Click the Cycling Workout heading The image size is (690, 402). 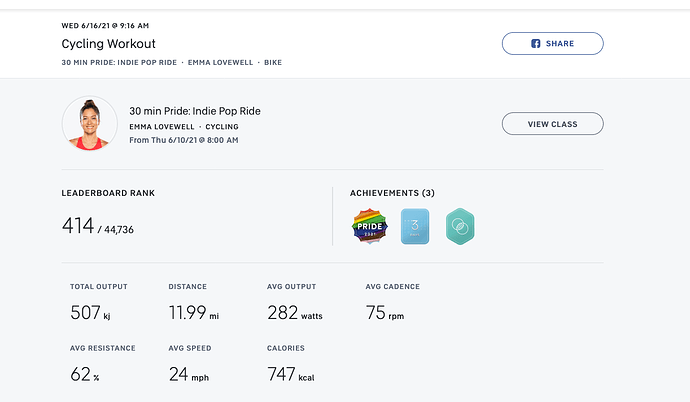[108, 44]
